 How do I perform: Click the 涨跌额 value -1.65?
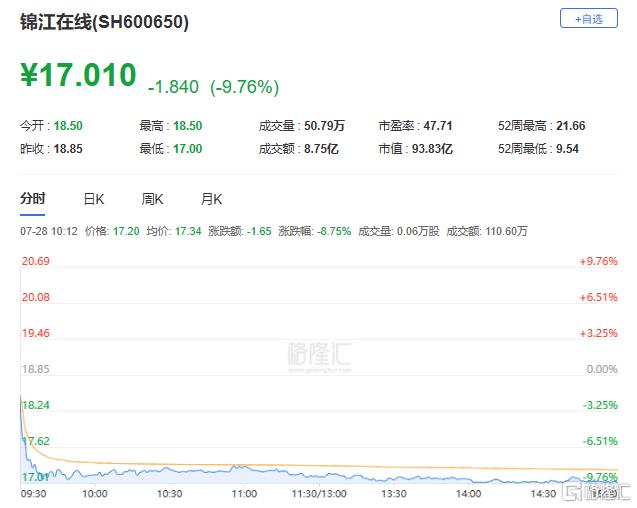(x=259, y=231)
